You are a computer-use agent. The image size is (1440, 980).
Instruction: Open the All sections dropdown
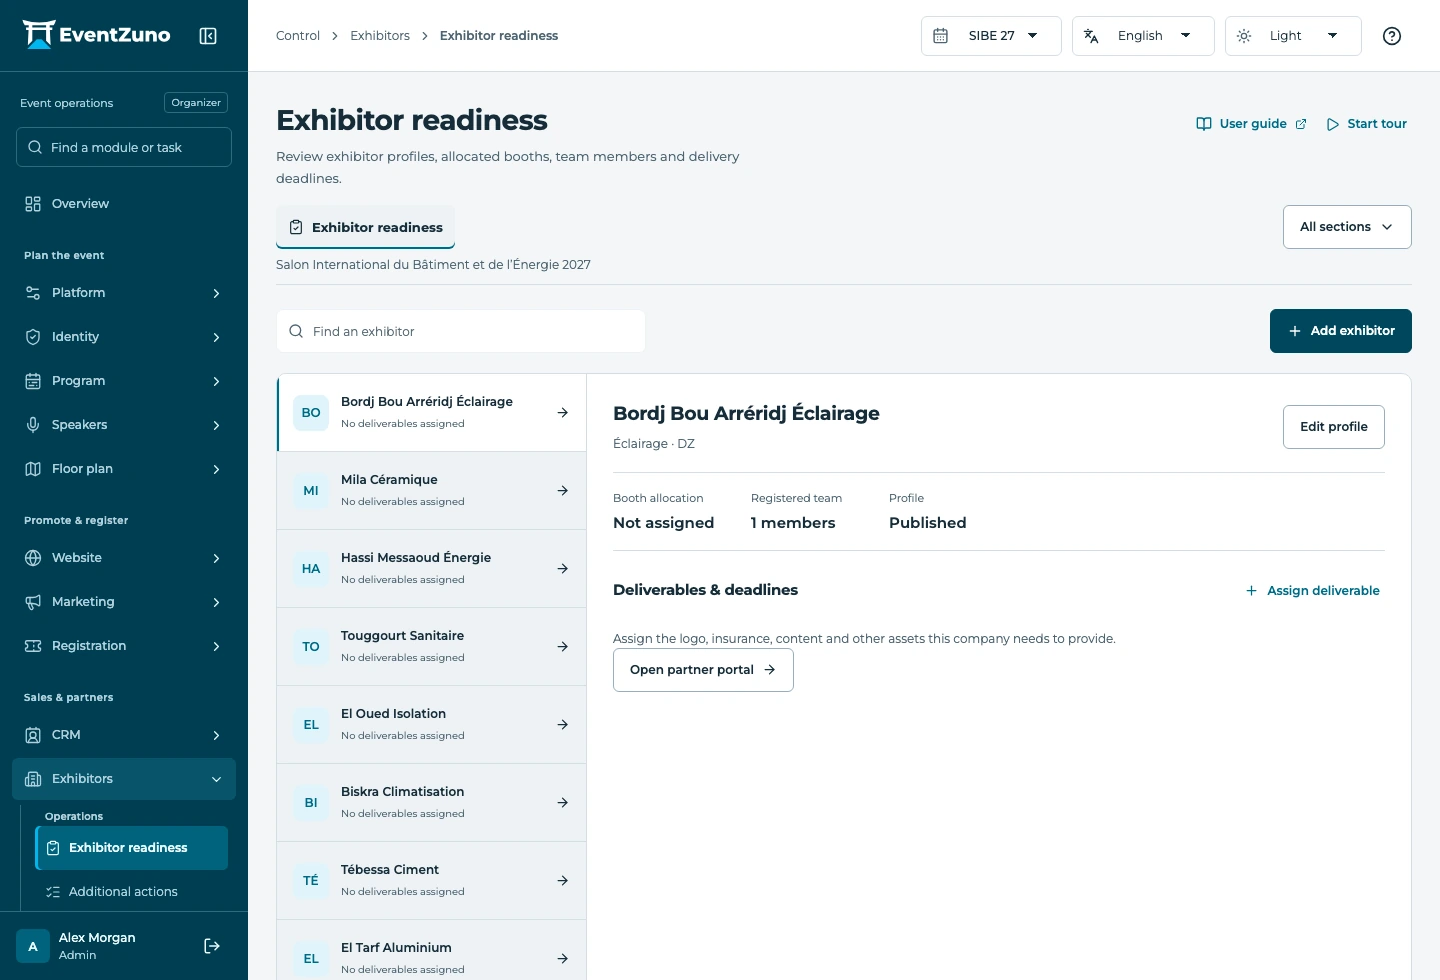(1347, 227)
